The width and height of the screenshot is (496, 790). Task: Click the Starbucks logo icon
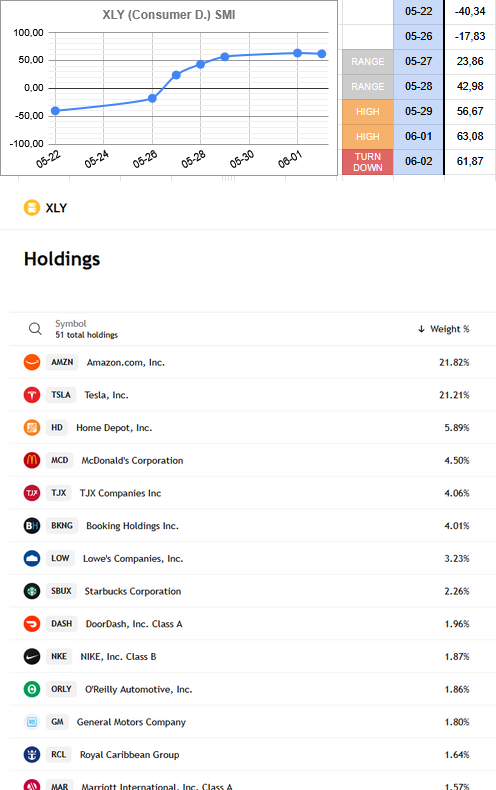32,591
